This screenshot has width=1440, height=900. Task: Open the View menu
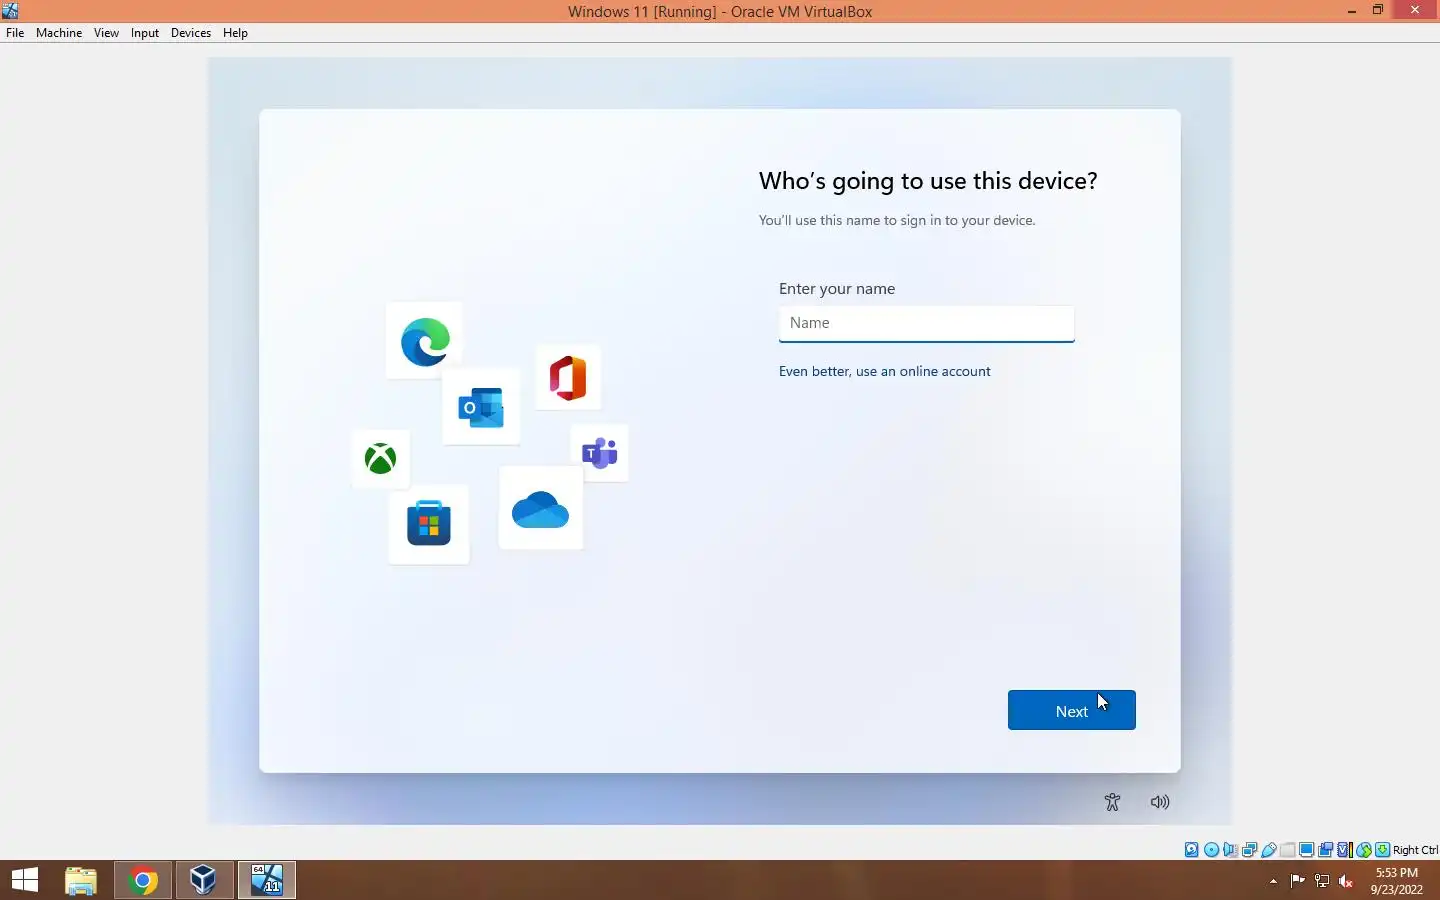(106, 33)
